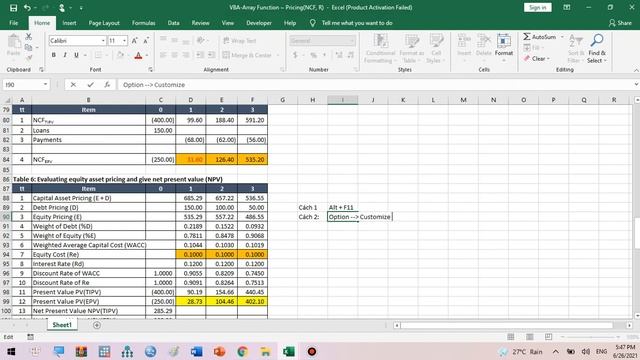The image size is (640, 360).
Task: Save the workbook via Quick Access icon
Action: (13, 8)
